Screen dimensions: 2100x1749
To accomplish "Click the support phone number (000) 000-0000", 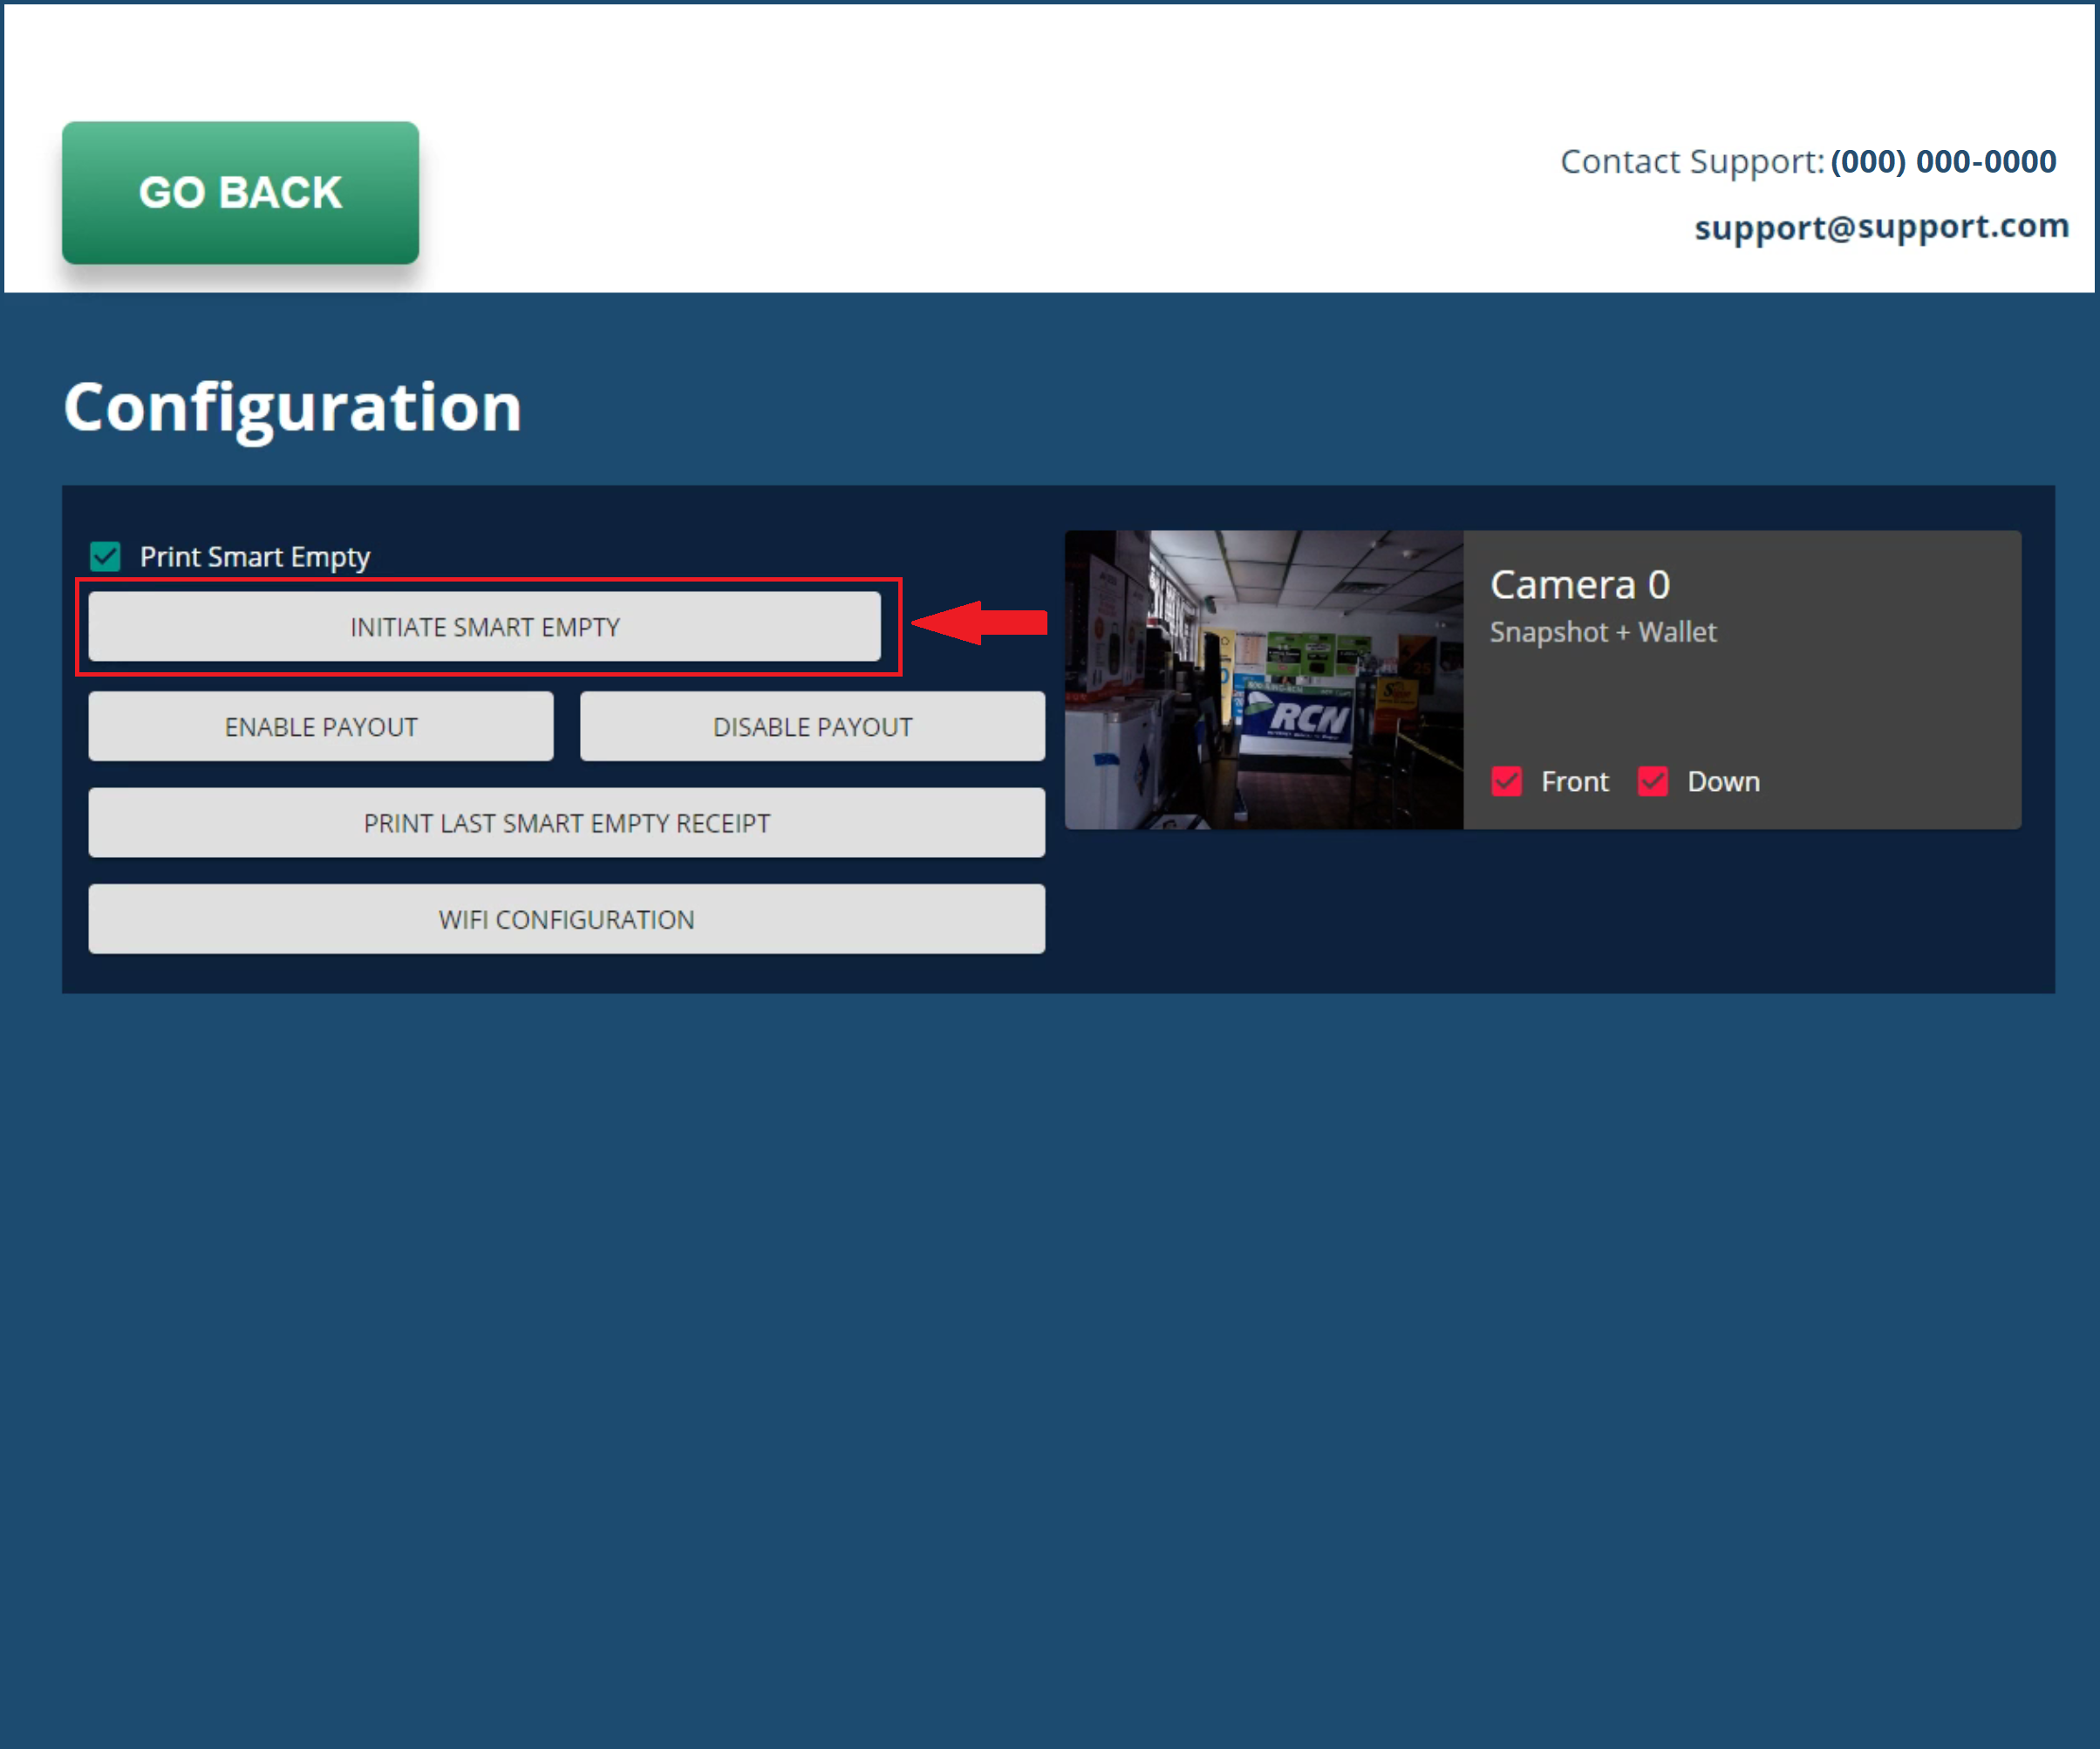I will tap(1944, 161).
